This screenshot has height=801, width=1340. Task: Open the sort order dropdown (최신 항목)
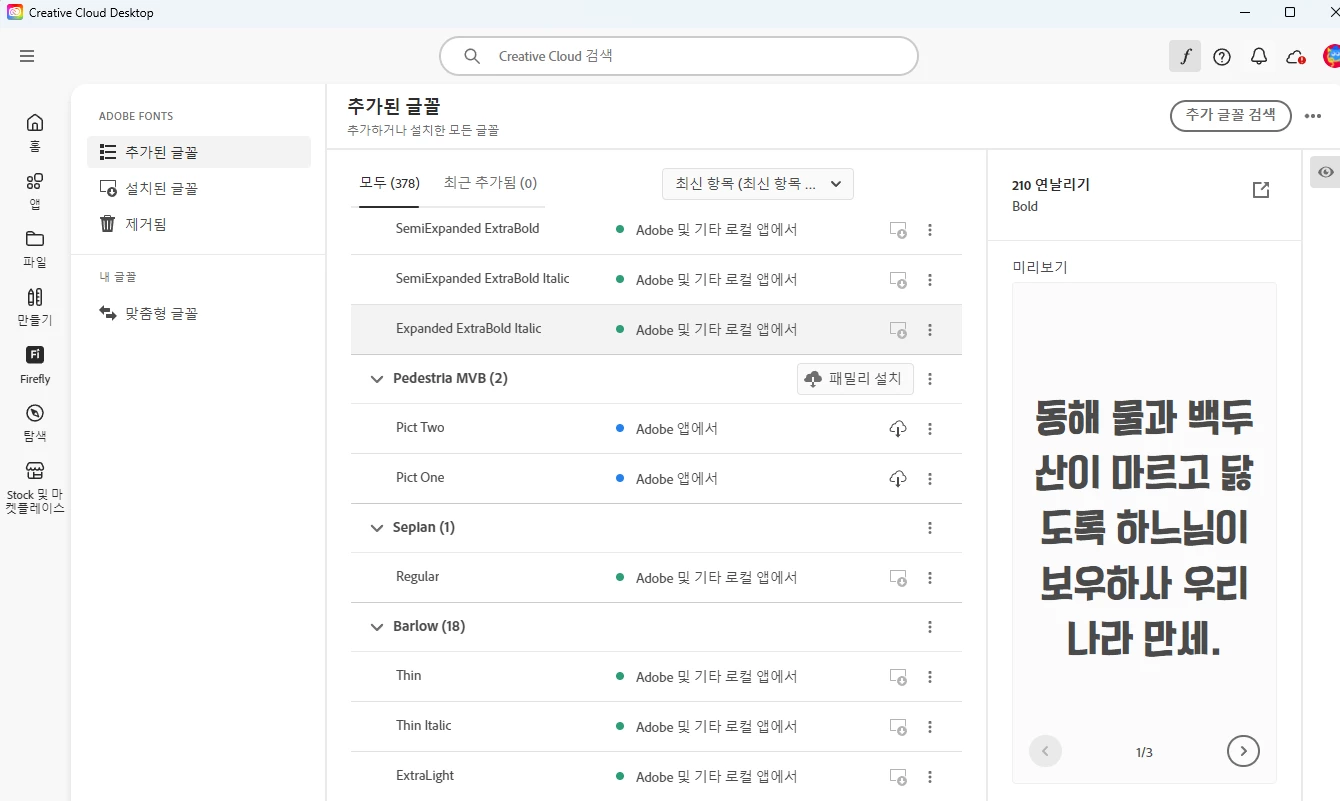click(757, 184)
